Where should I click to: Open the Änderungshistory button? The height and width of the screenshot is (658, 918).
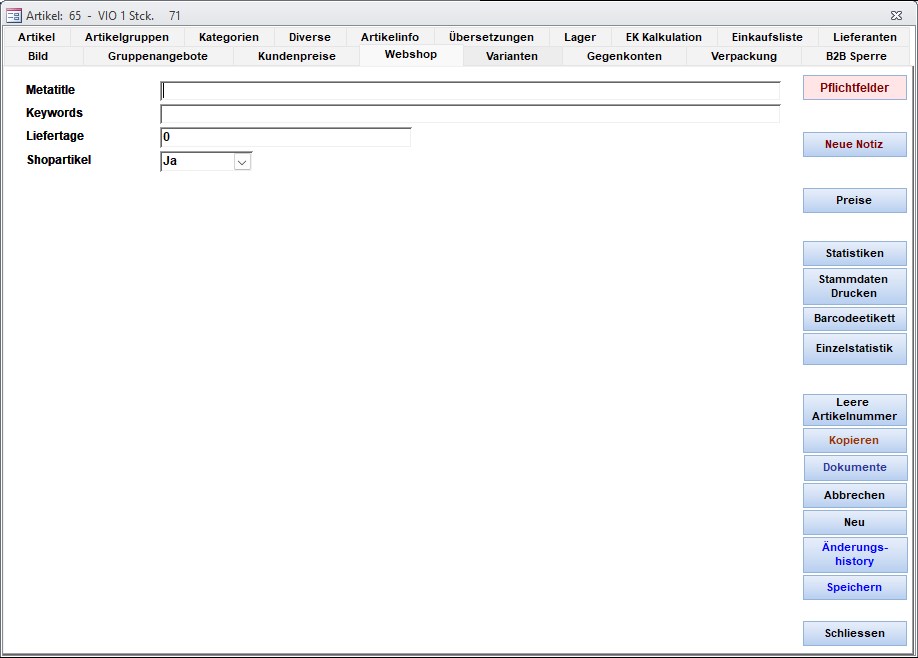pos(854,555)
